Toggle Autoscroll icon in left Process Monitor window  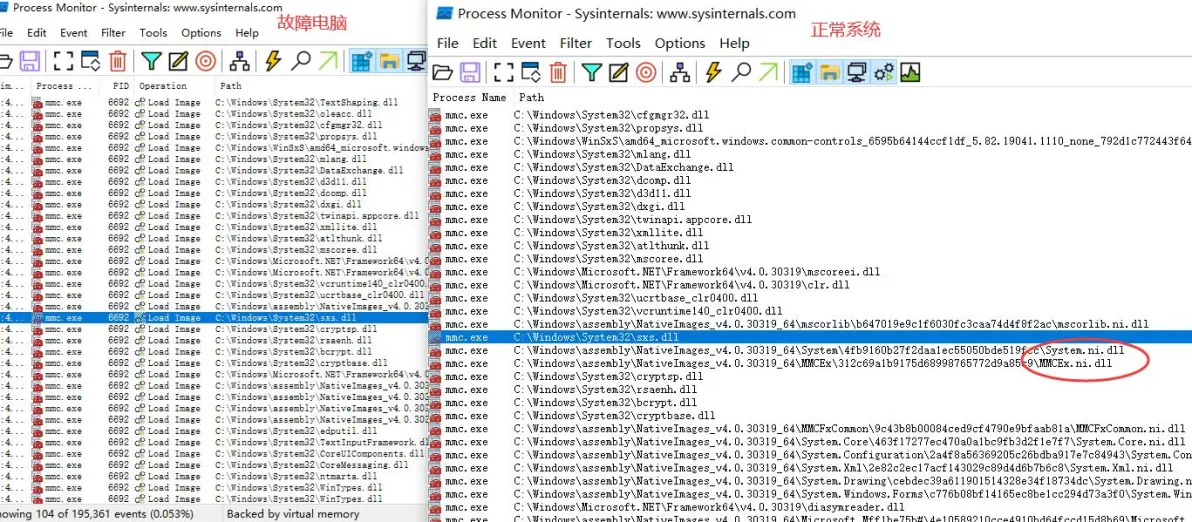coord(90,61)
